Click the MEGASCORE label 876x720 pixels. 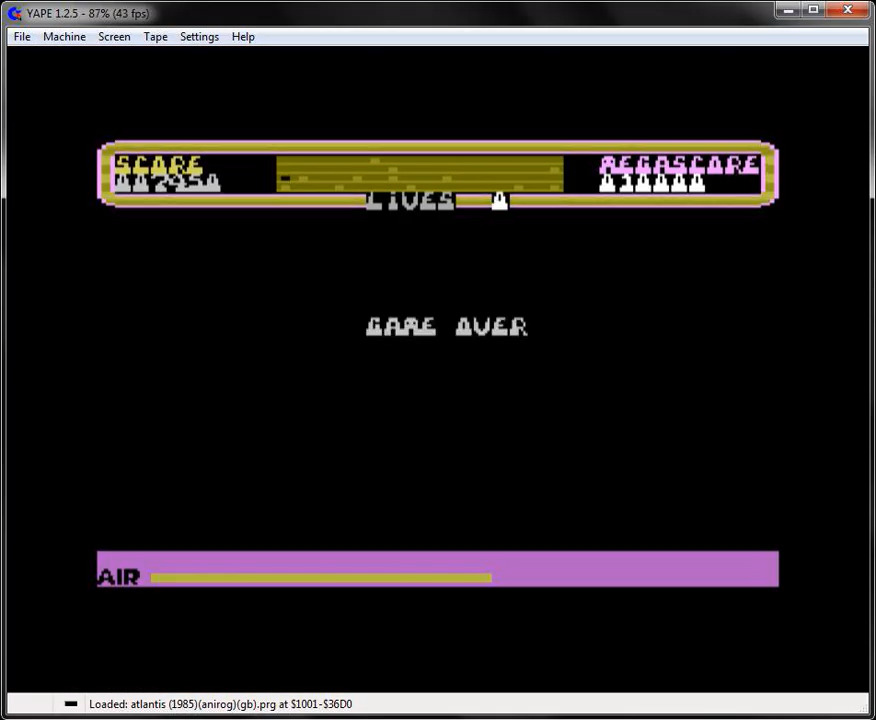(x=679, y=165)
